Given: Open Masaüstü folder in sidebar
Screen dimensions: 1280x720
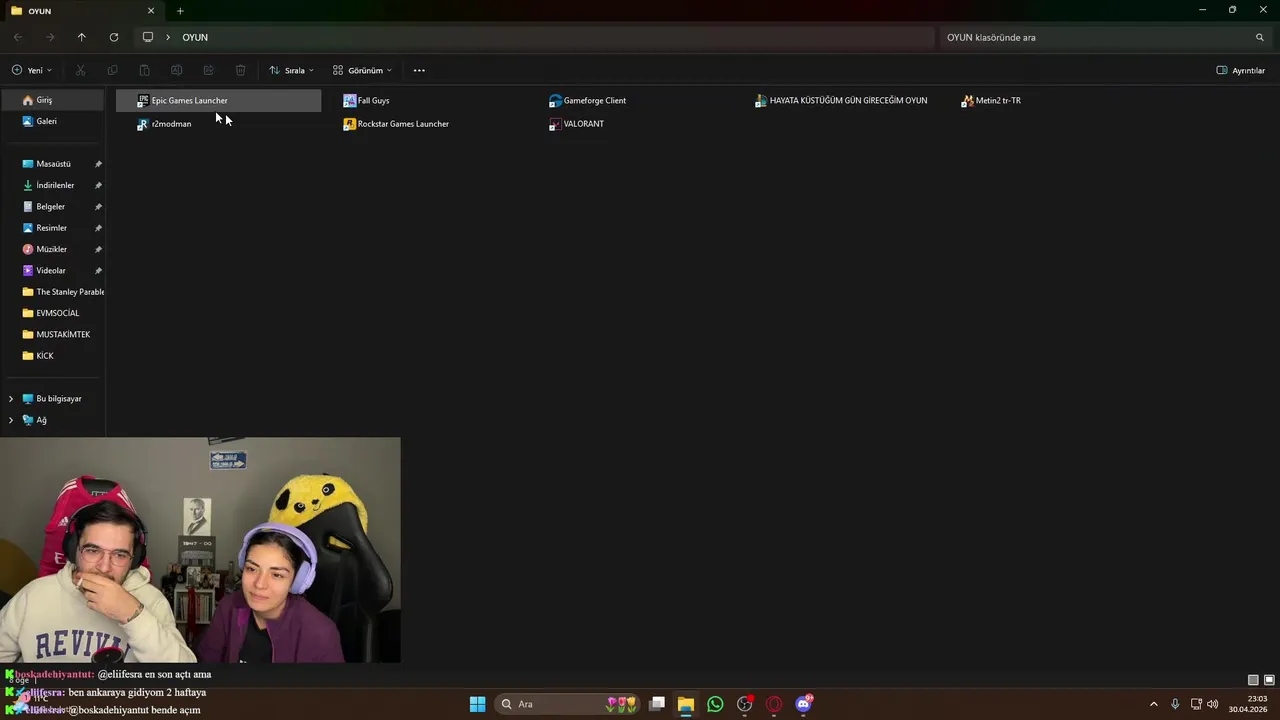Looking at the screenshot, I should click(x=53, y=164).
